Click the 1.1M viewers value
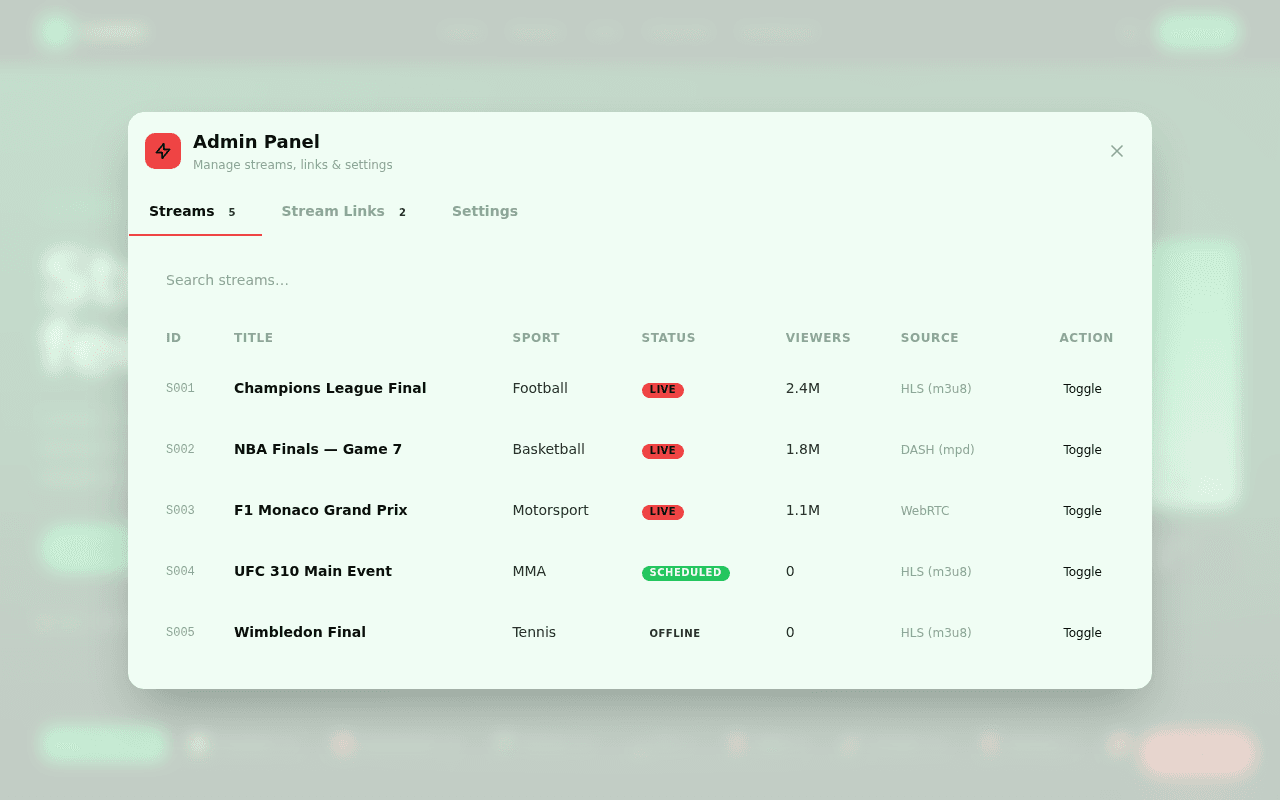Screen dimensions: 1280x800 pos(803,510)
